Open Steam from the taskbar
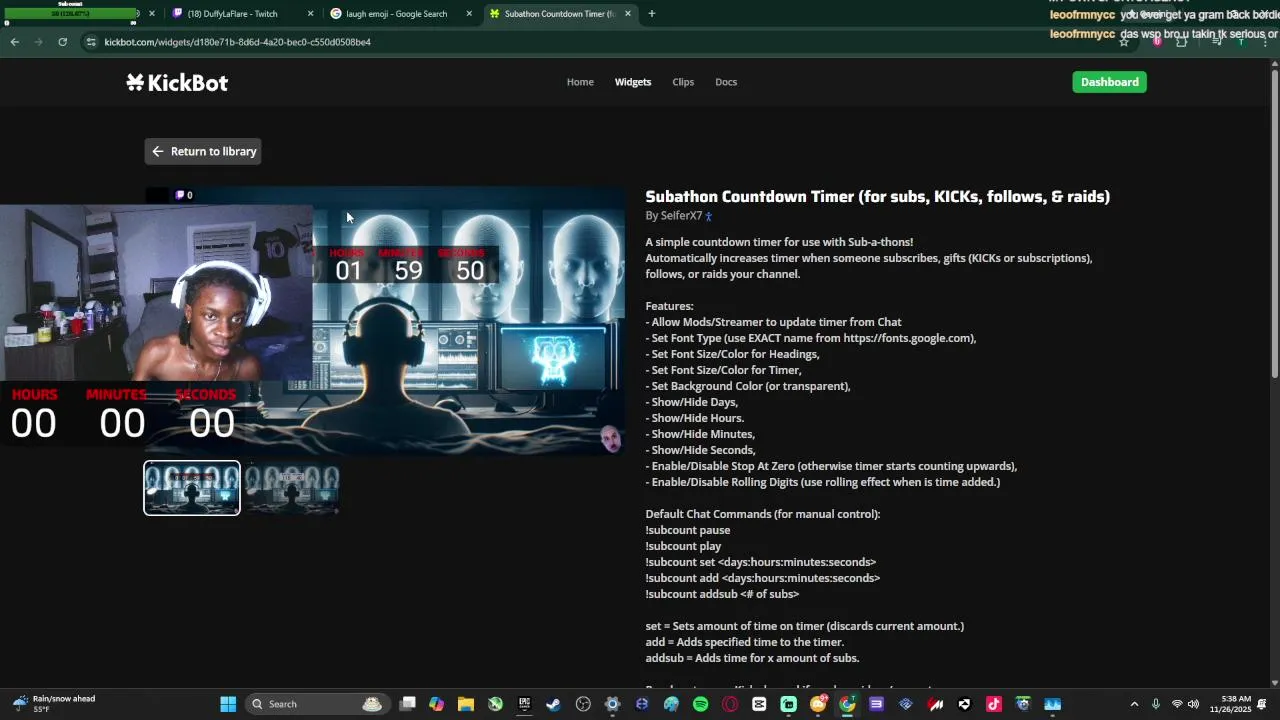Viewport: 1280px width, 720px height. click(553, 704)
